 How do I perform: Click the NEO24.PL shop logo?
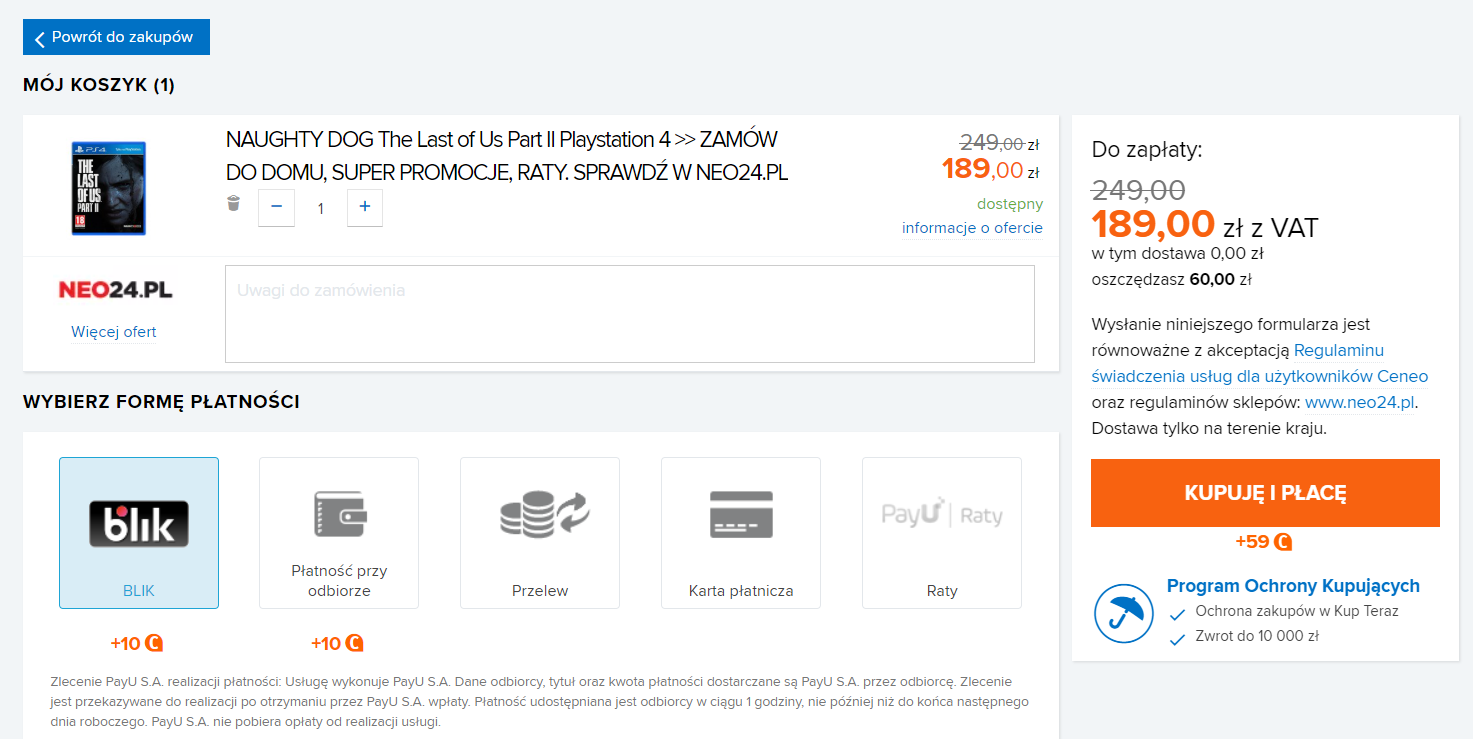coord(115,290)
